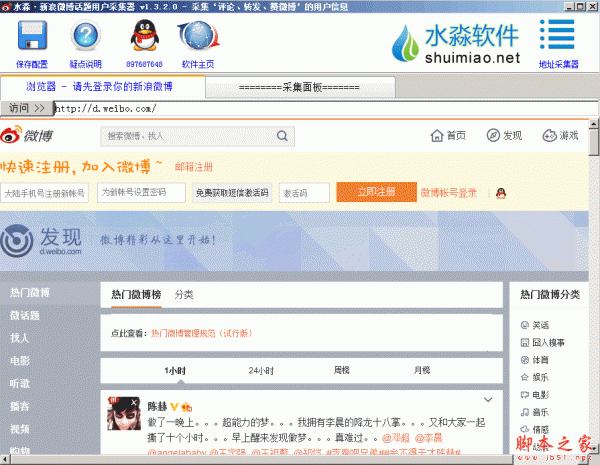Click the 陈赫 username link
This screenshot has height=465, width=600.
pyautogui.click(x=157, y=406)
